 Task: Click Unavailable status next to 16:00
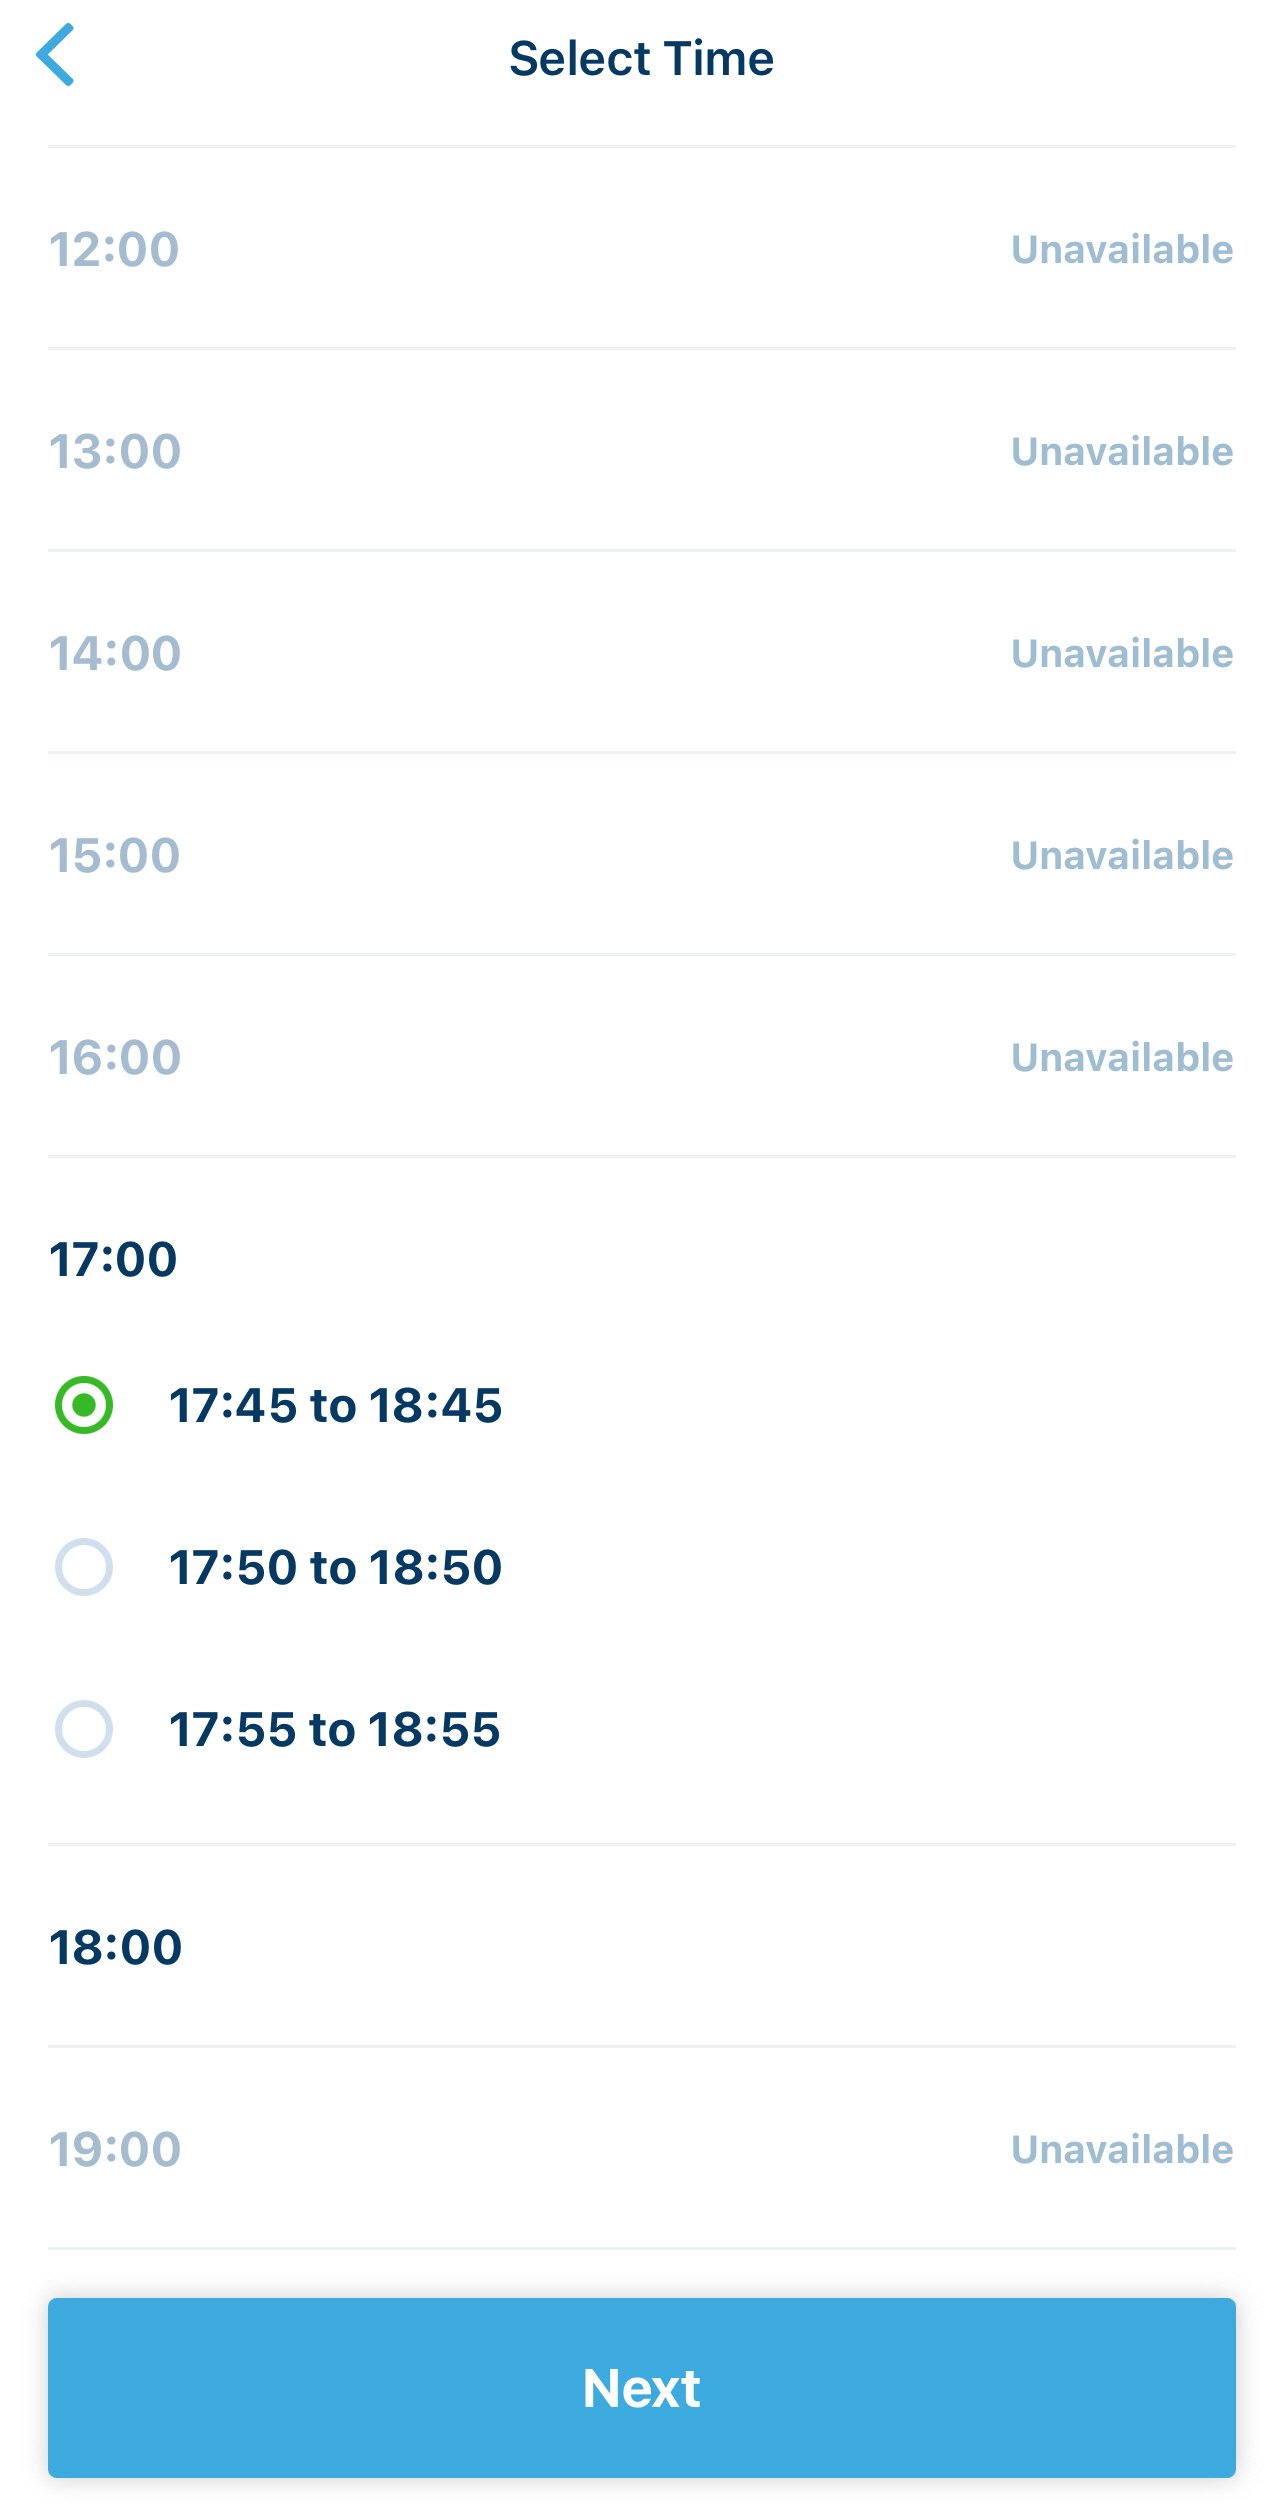click(x=1122, y=1058)
